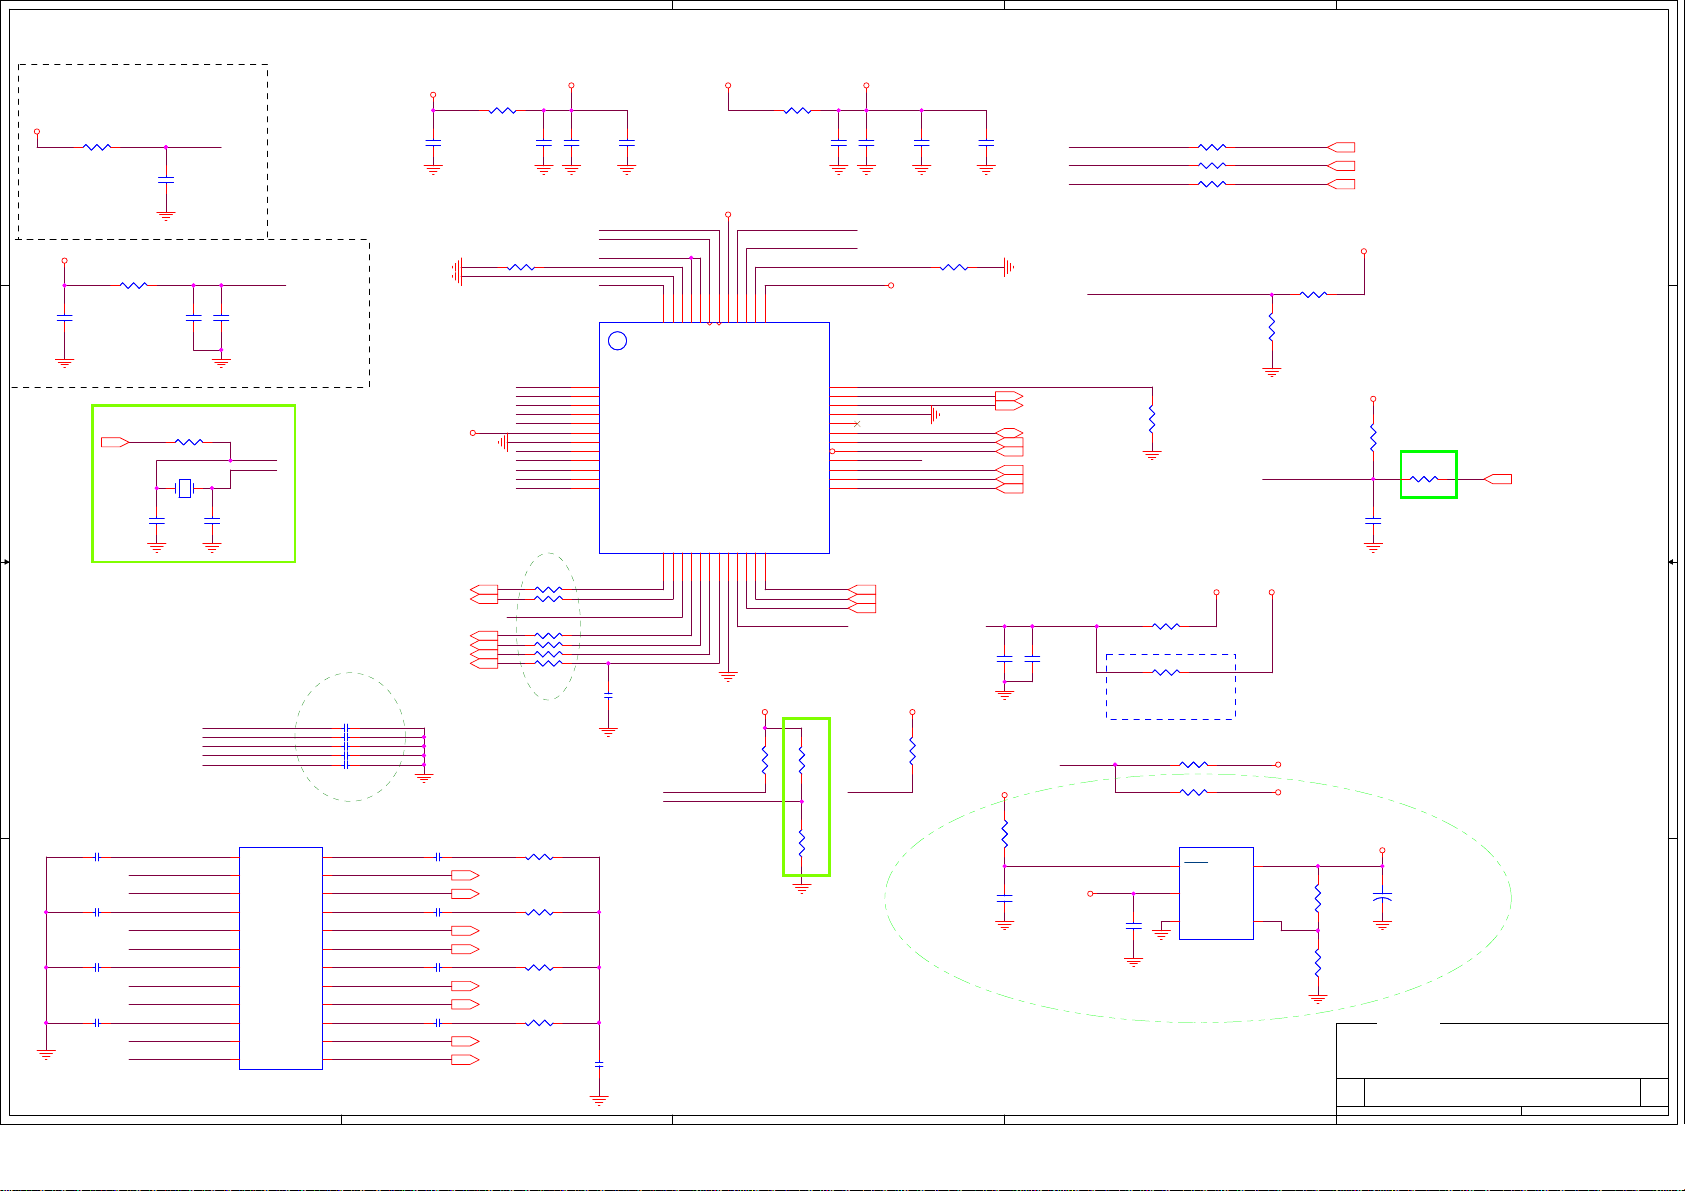The height and width of the screenshot is (1191, 1685).
Task: Select the lower resistor in the tall green box
Action: click(802, 843)
